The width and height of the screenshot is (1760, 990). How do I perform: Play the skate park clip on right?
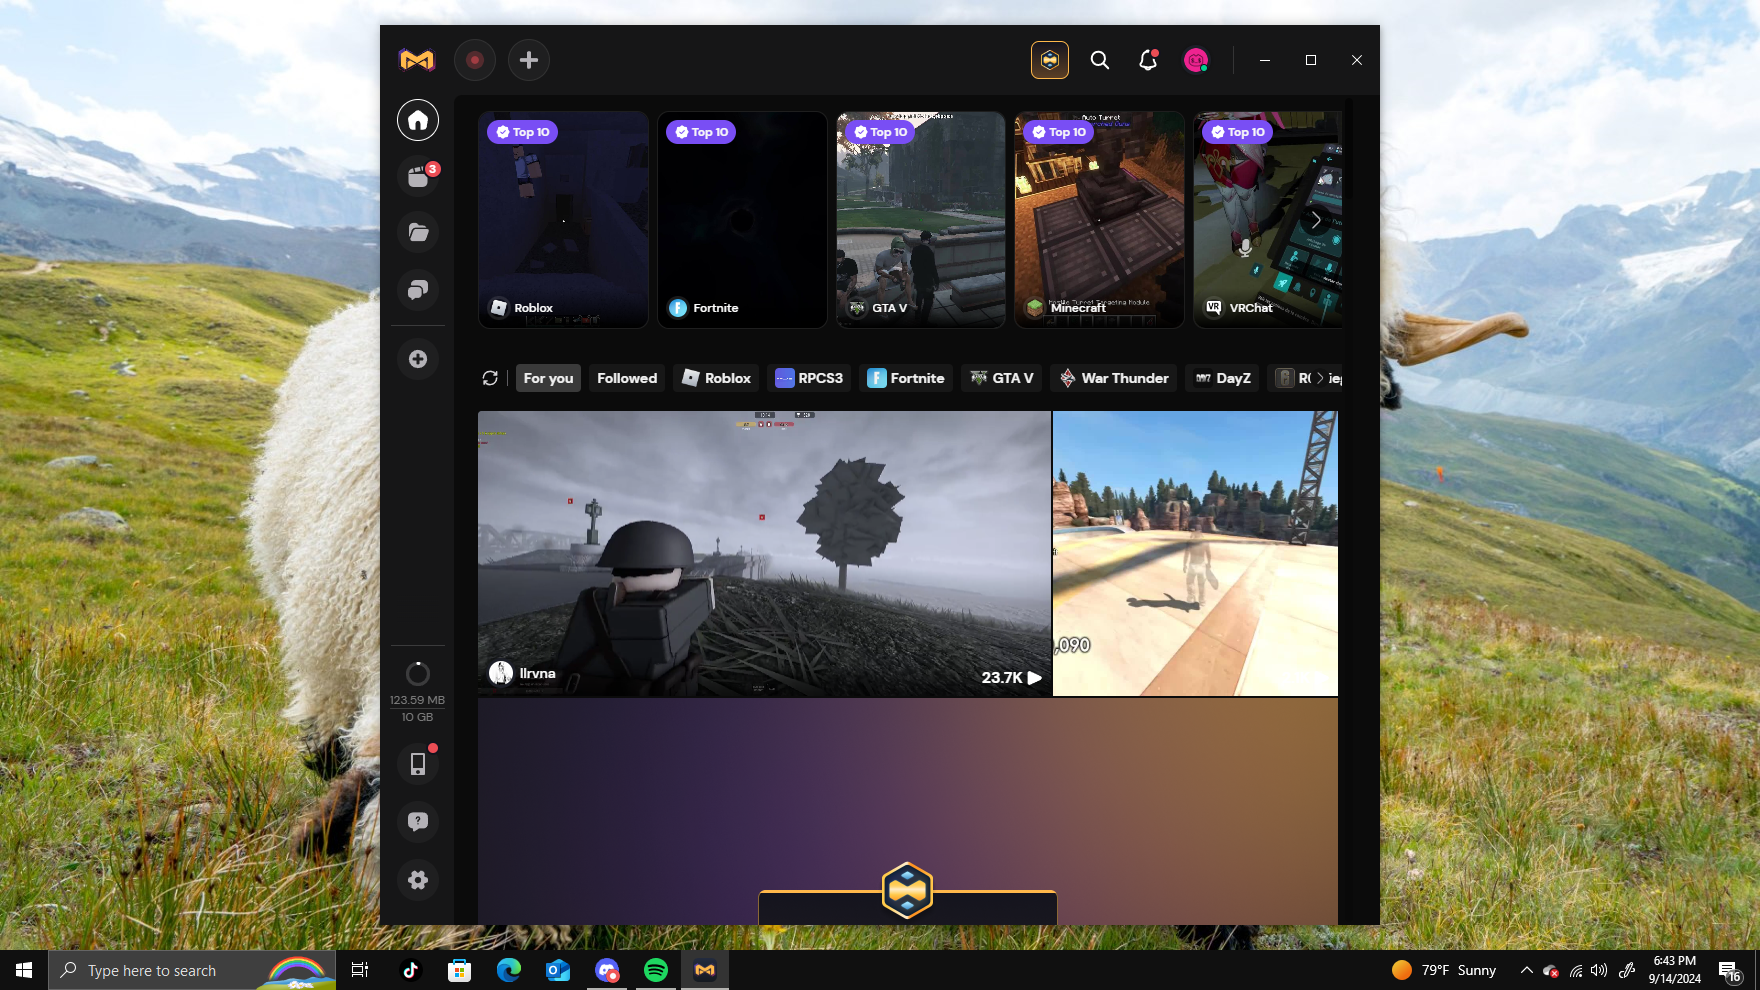click(1195, 553)
